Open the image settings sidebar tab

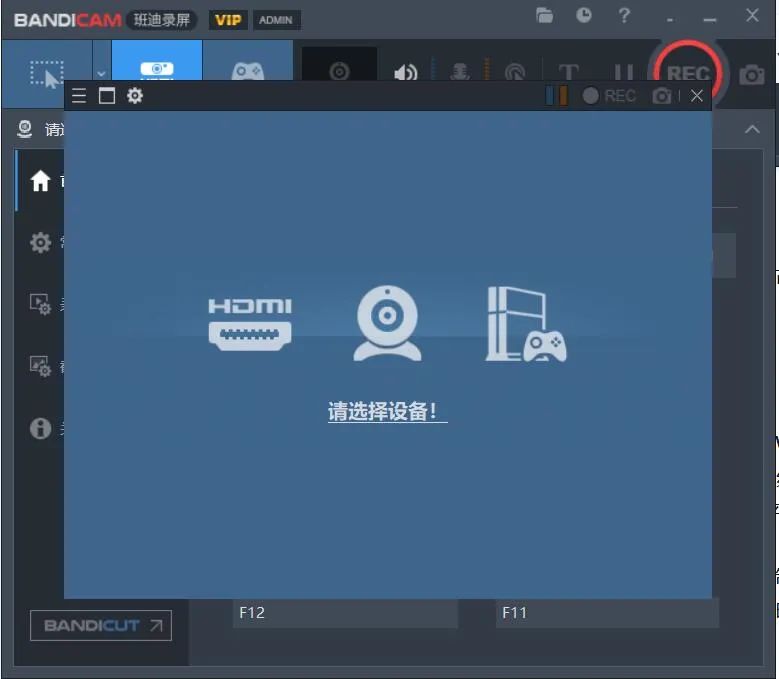(40, 366)
